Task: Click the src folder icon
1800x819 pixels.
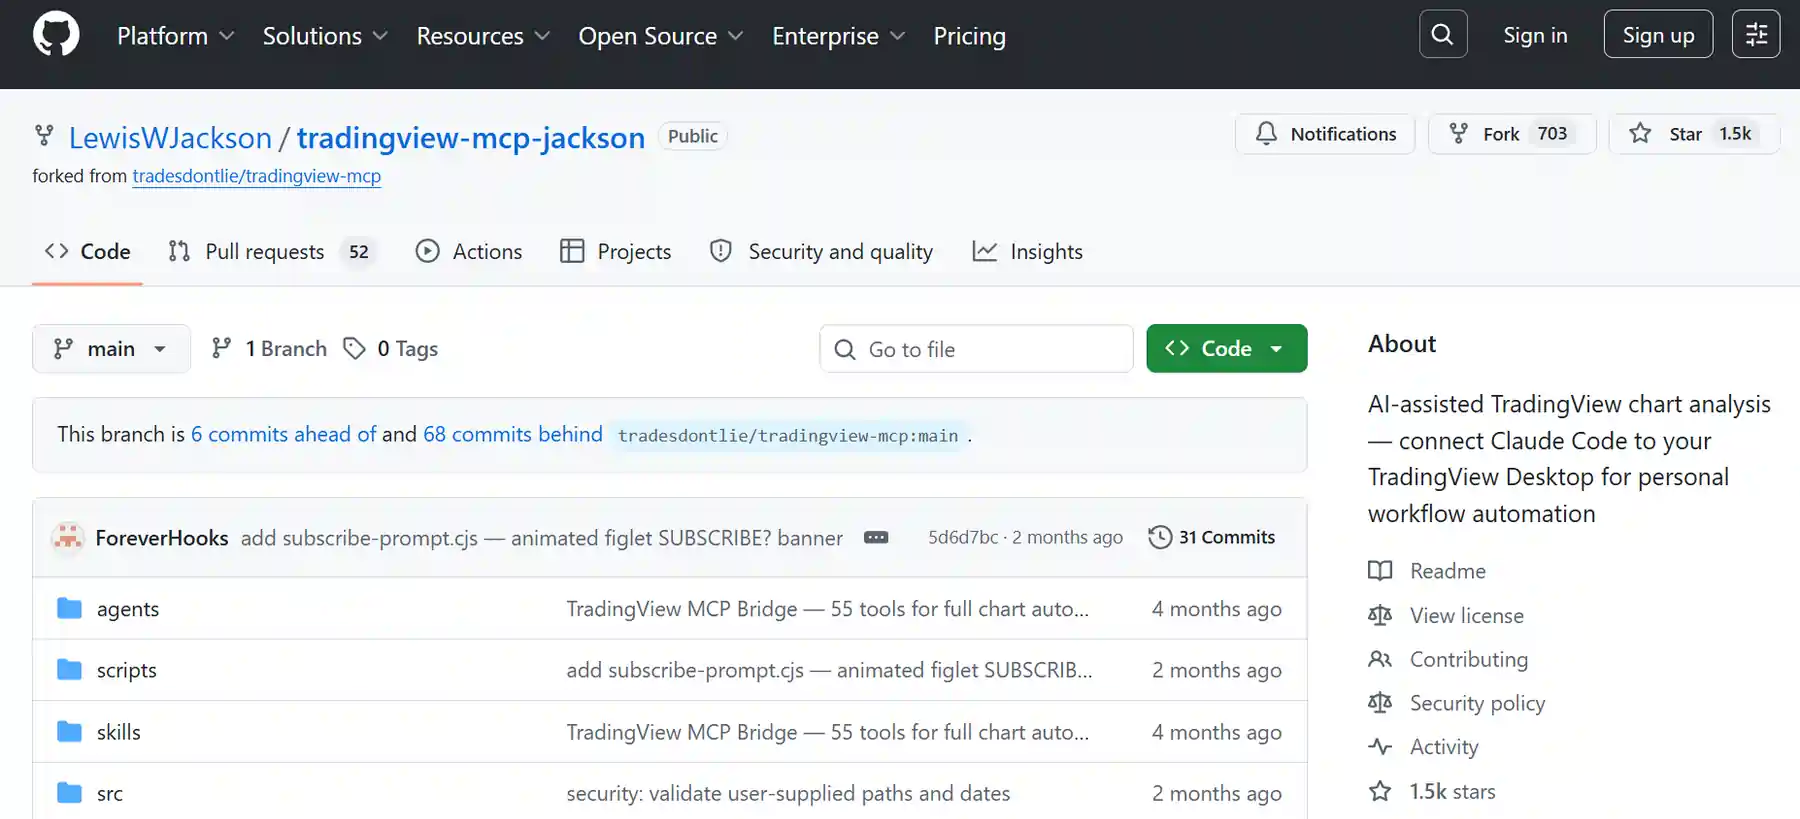Action: [x=69, y=793]
